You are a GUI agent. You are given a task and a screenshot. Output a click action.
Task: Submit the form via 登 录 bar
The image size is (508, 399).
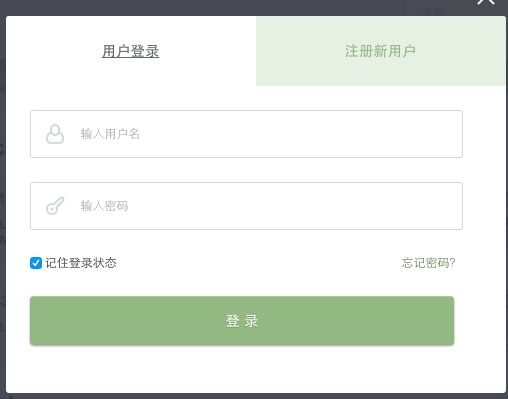coord(242,321)
